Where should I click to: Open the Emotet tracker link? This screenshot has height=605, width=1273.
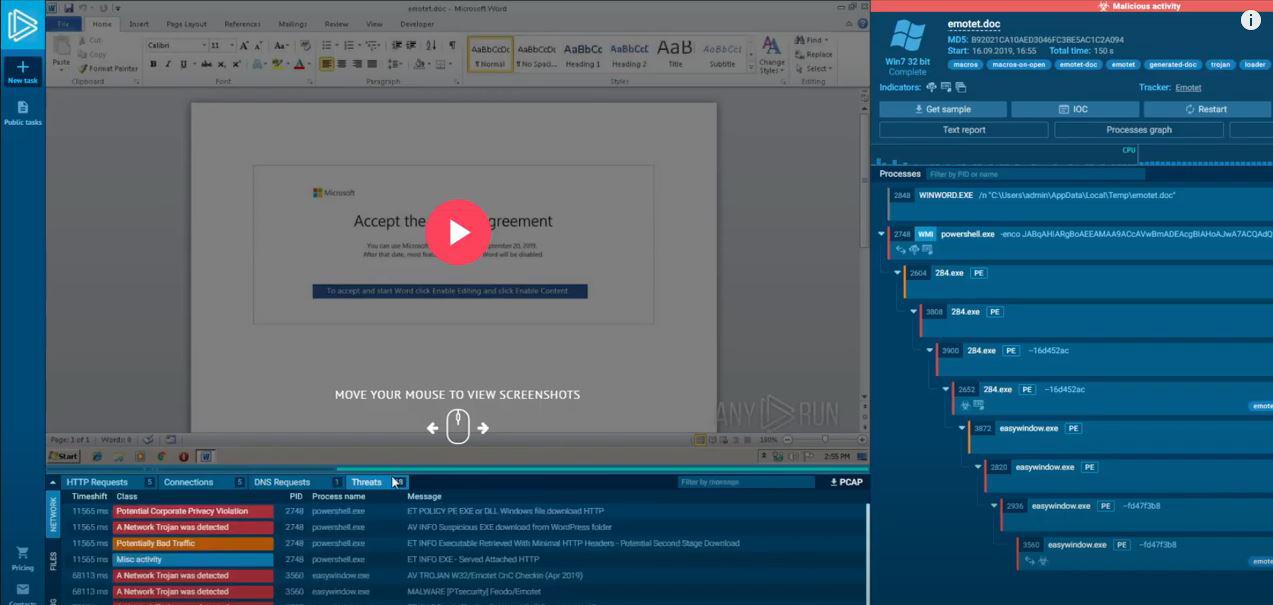tap(1188, 88)
